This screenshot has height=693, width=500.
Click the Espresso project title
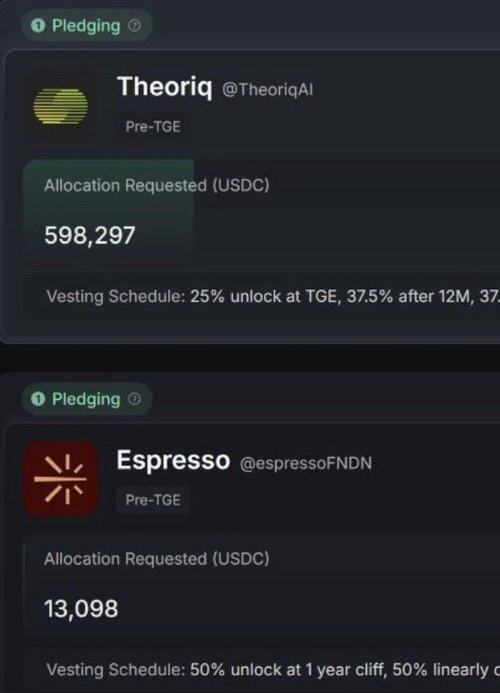173,460
